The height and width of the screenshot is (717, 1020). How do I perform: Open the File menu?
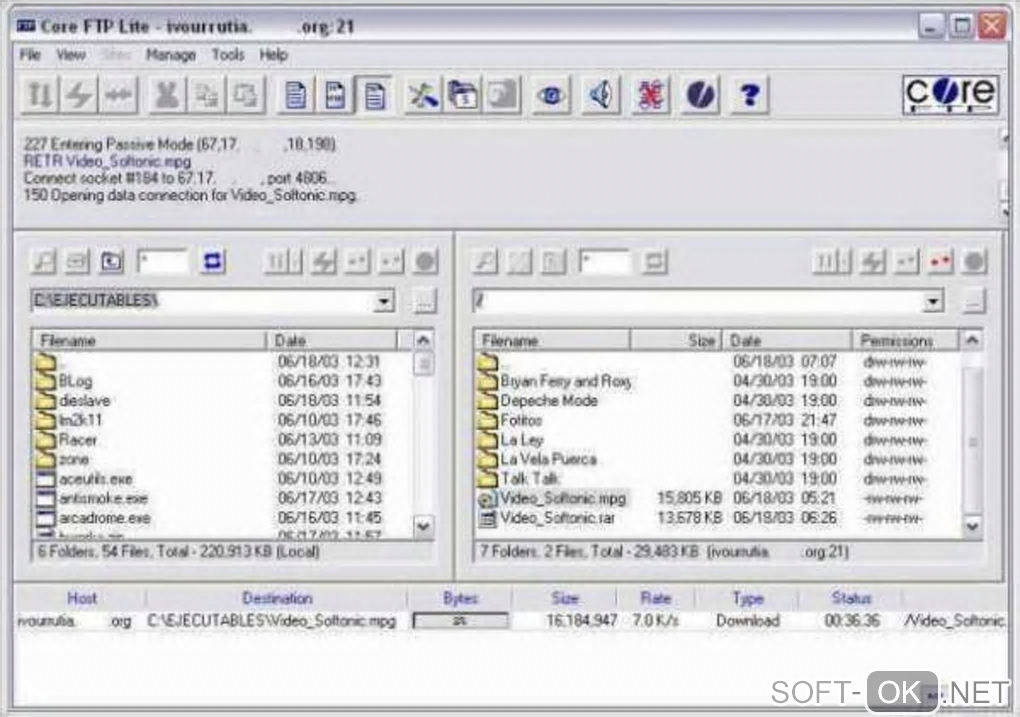(x=30, y=55)
